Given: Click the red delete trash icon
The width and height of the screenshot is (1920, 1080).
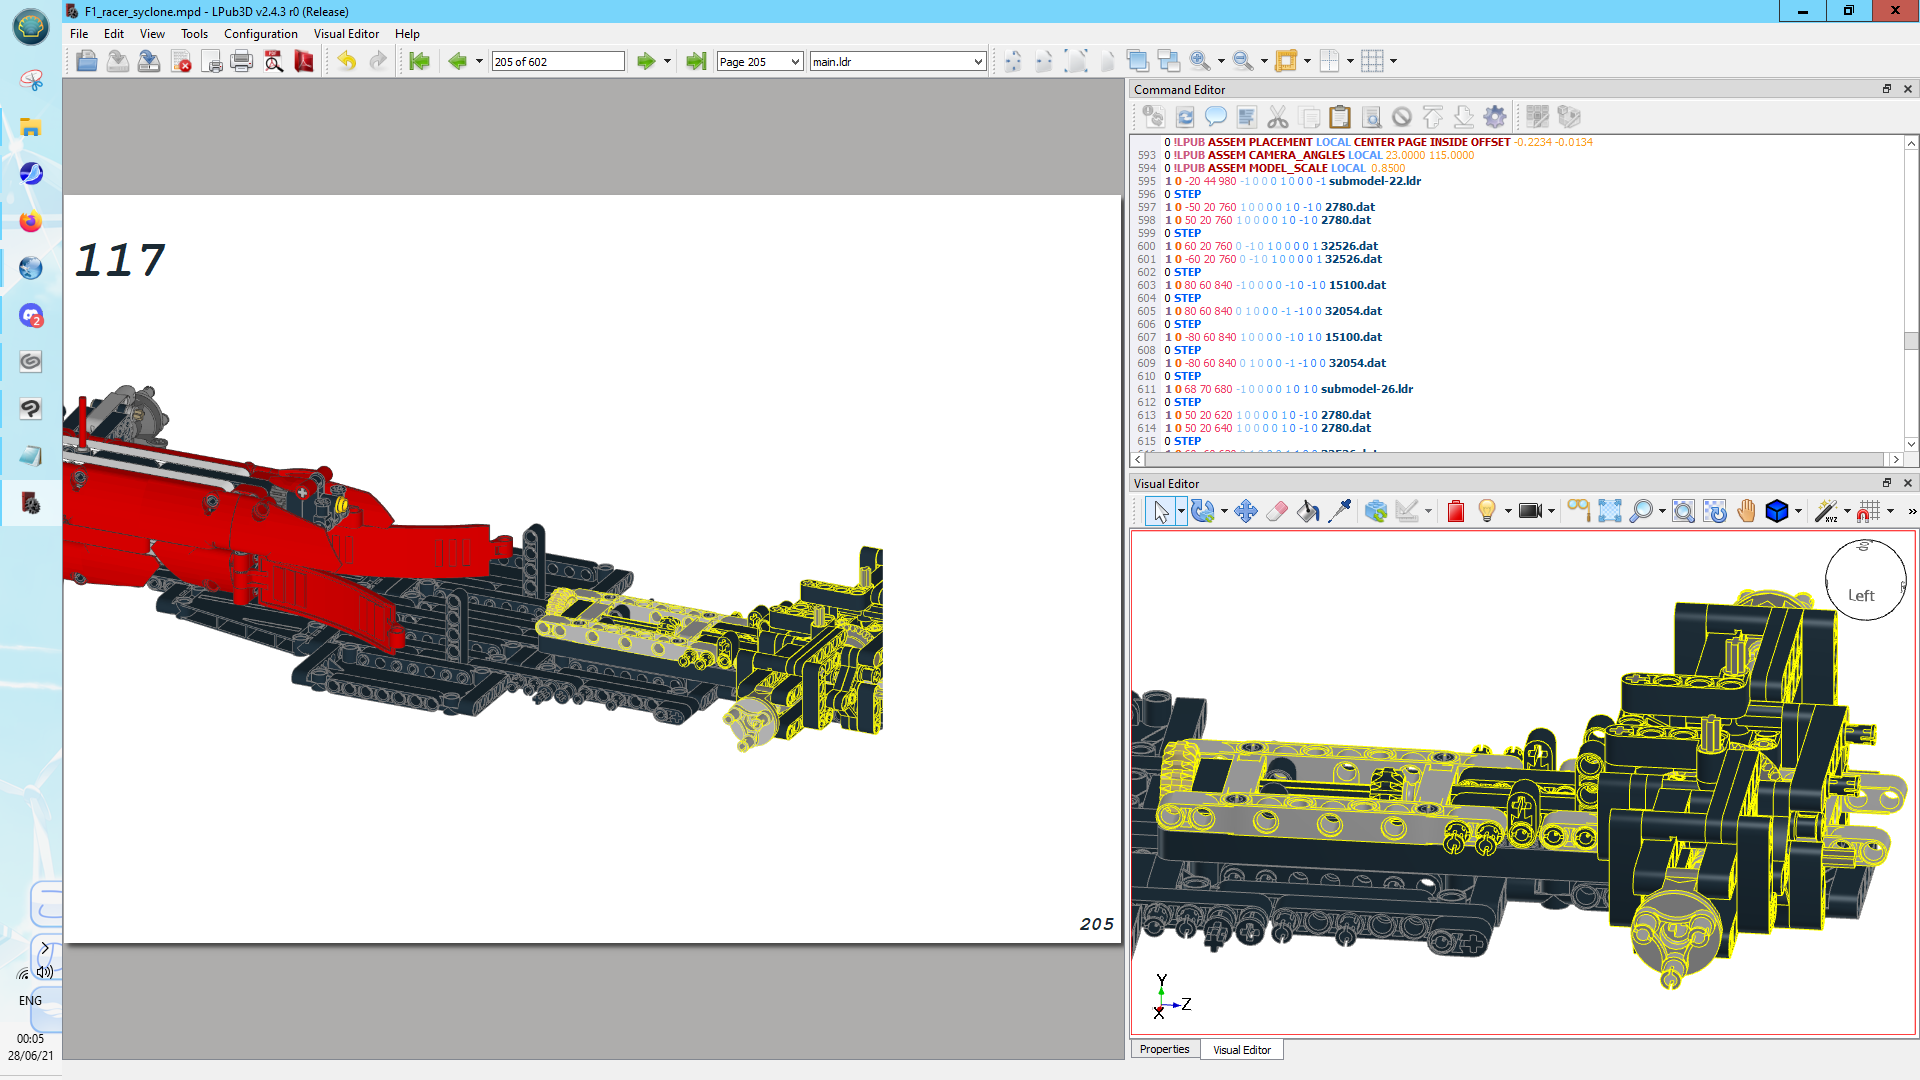Looking at the screenshot, I should click(1455, 512).
